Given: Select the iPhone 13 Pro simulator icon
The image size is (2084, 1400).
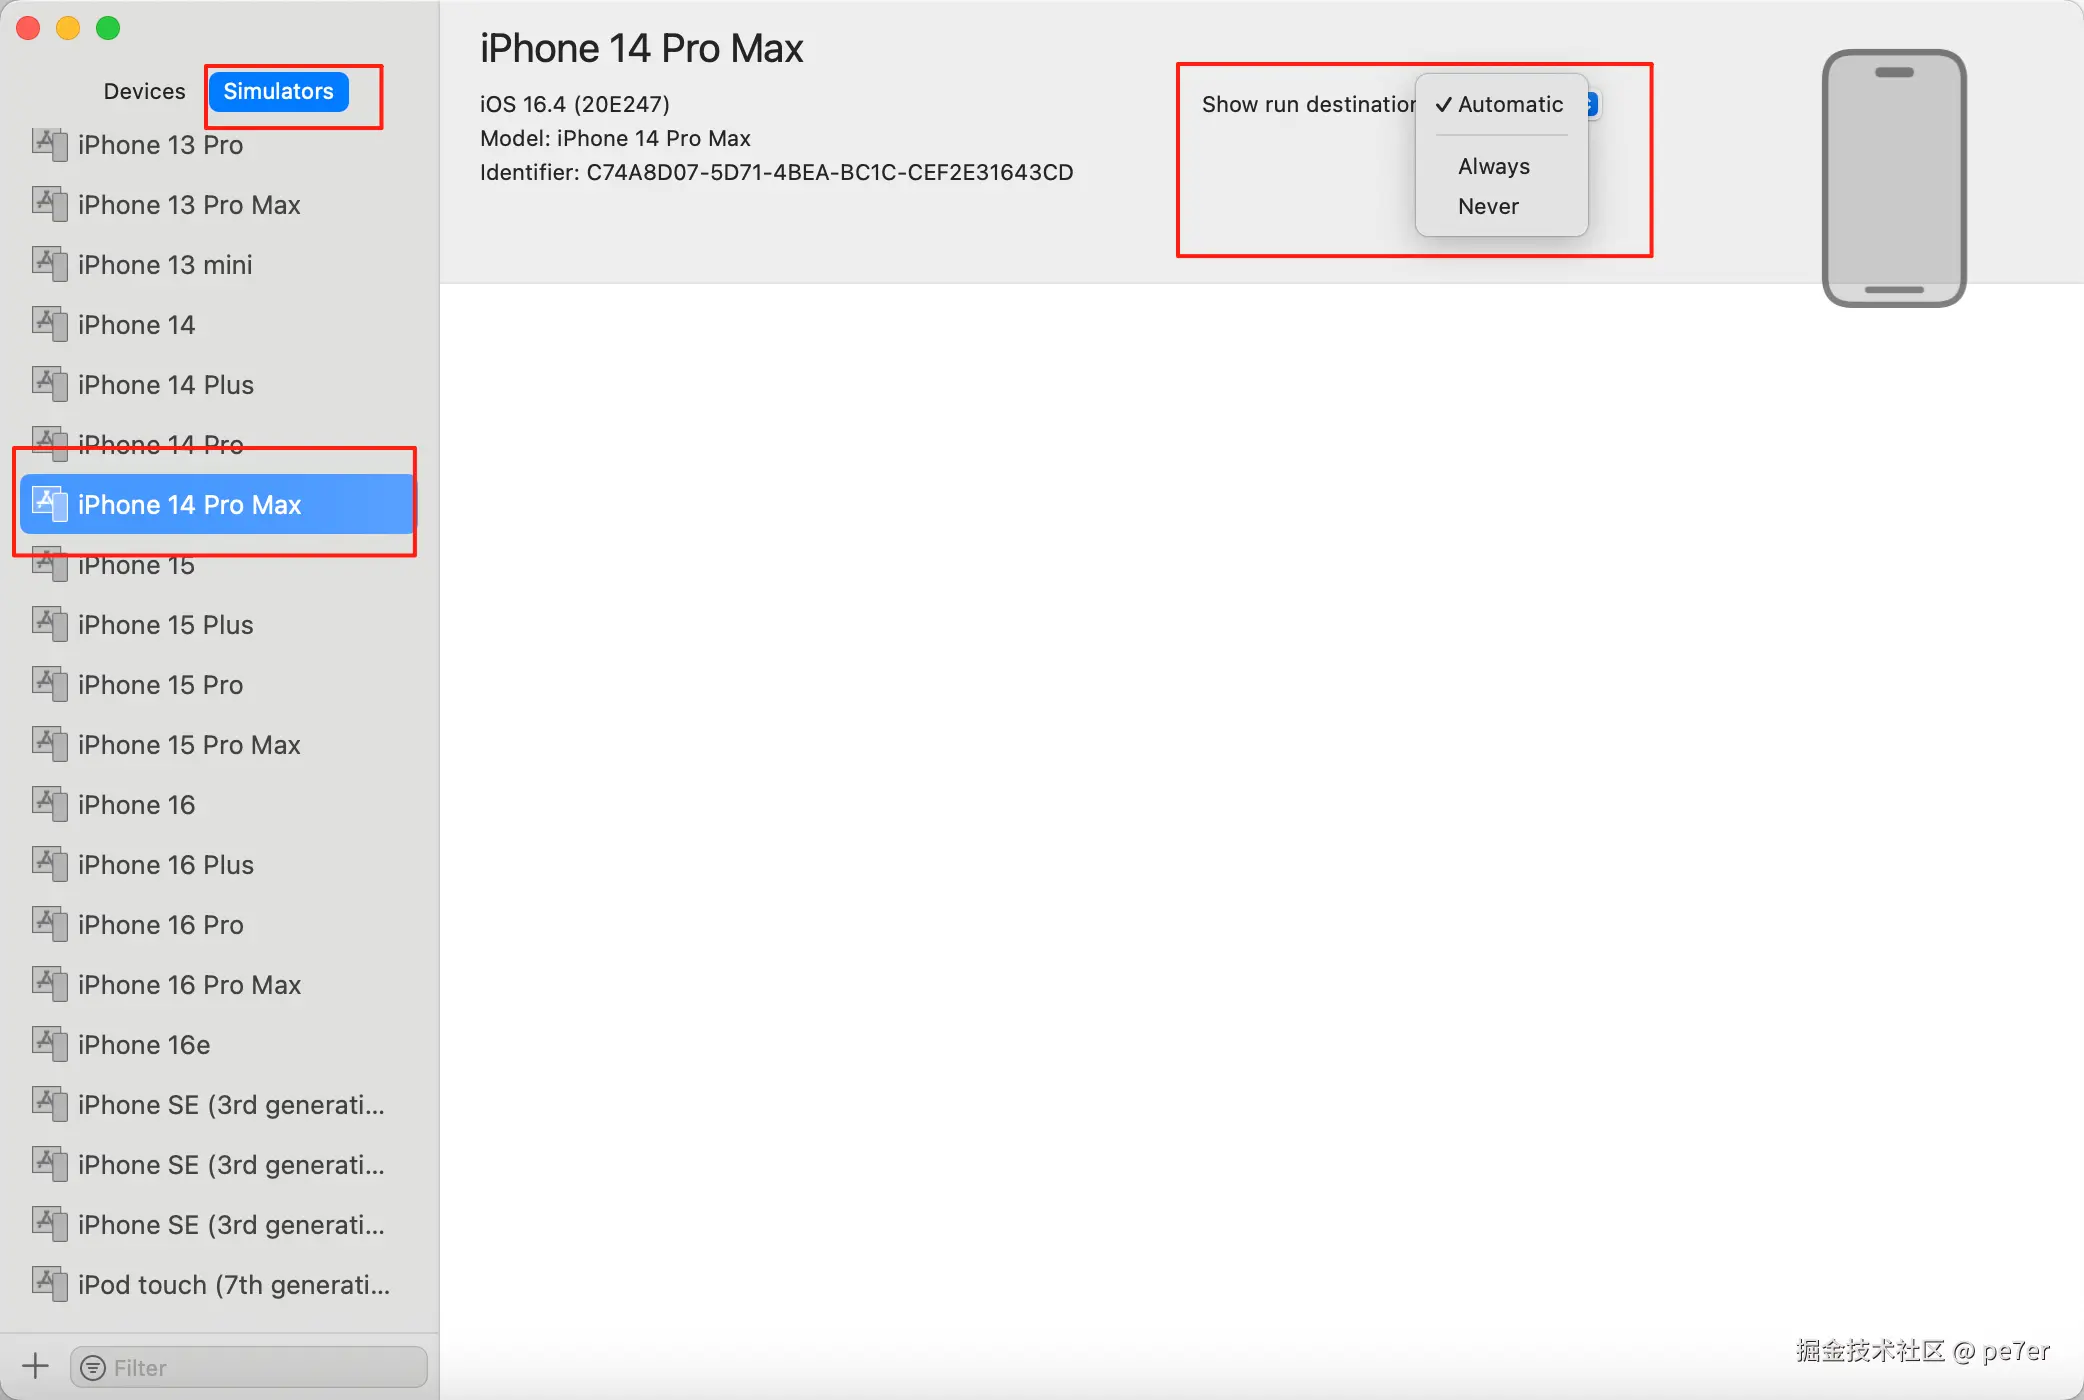Looking at the screenshot, I should 50,144.
